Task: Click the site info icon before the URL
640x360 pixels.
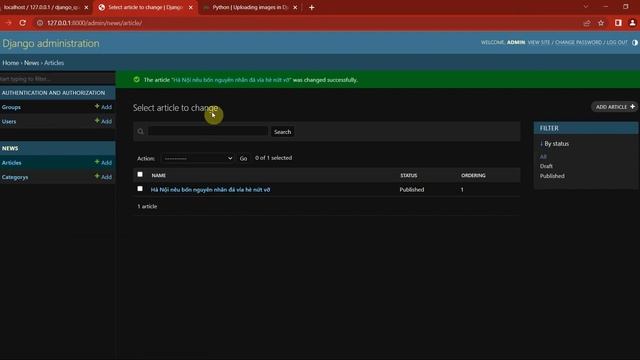Action: (x=40, y=23)
